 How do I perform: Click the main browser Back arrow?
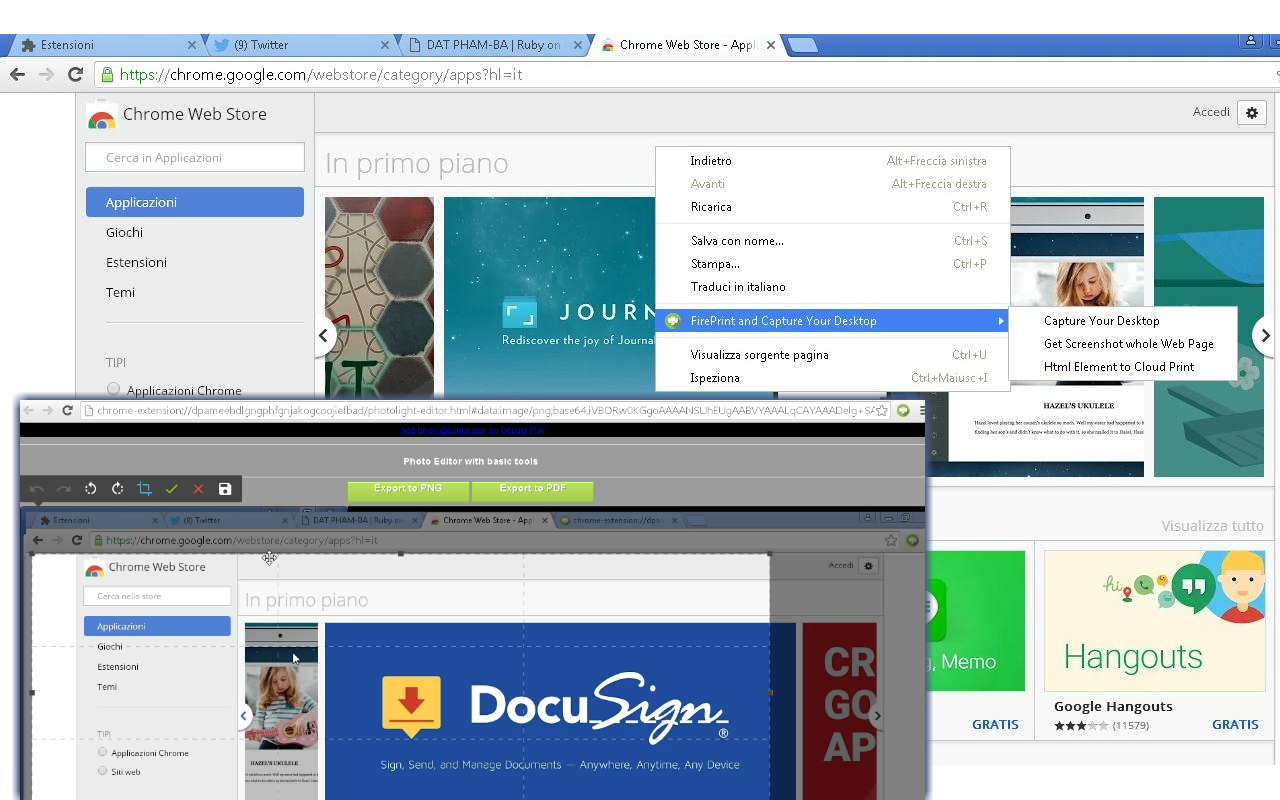pos(17,74)
